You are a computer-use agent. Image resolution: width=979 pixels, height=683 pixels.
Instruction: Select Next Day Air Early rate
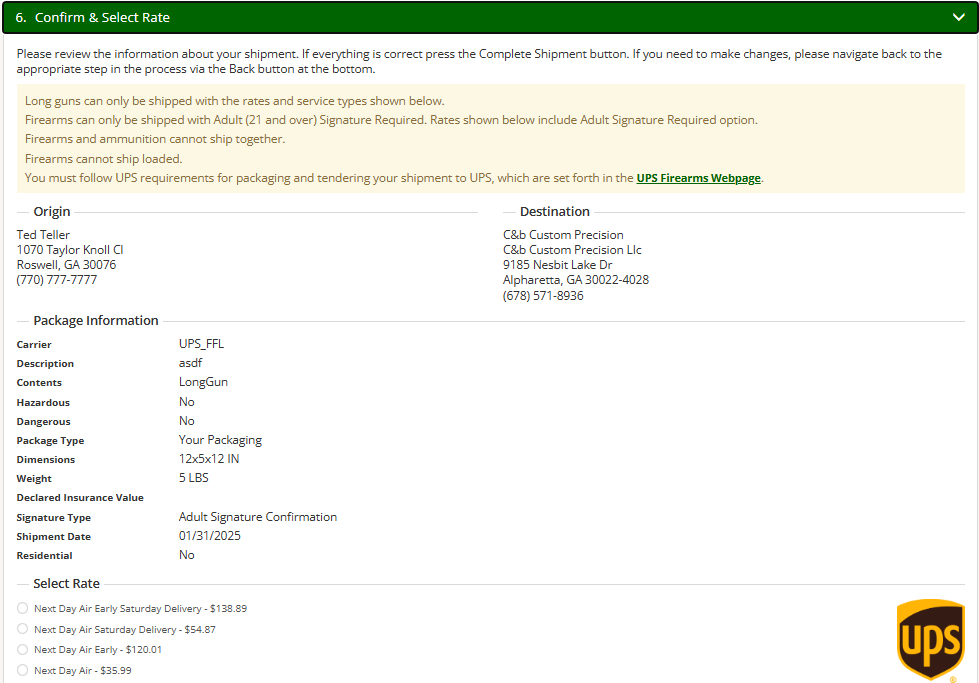22,649
